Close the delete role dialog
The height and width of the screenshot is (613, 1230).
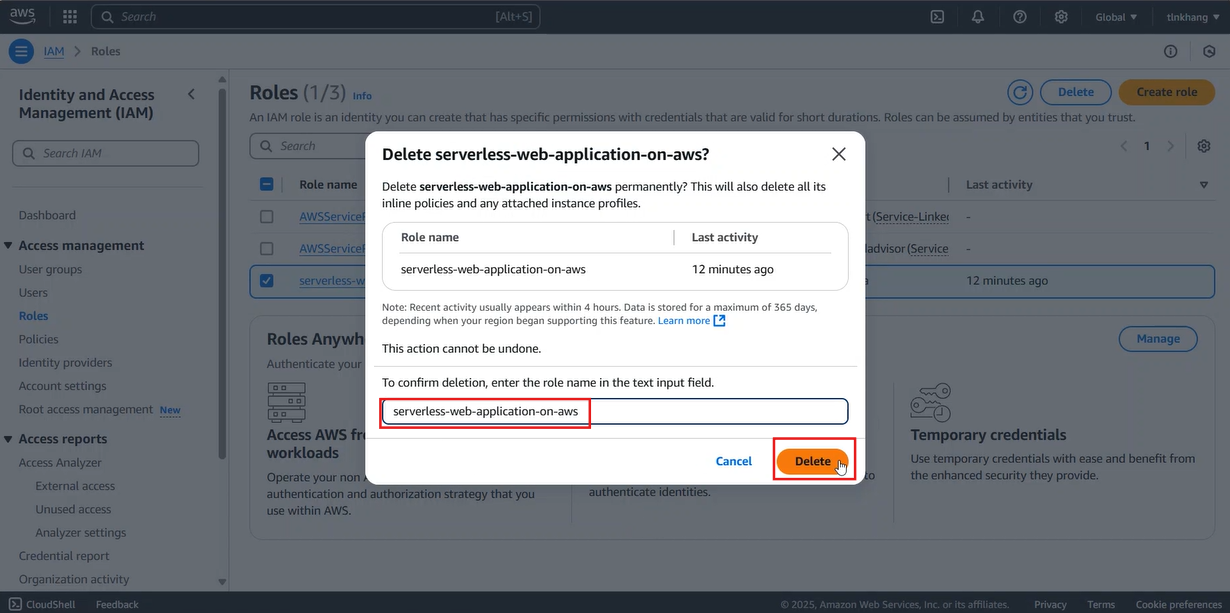(838, 154)
